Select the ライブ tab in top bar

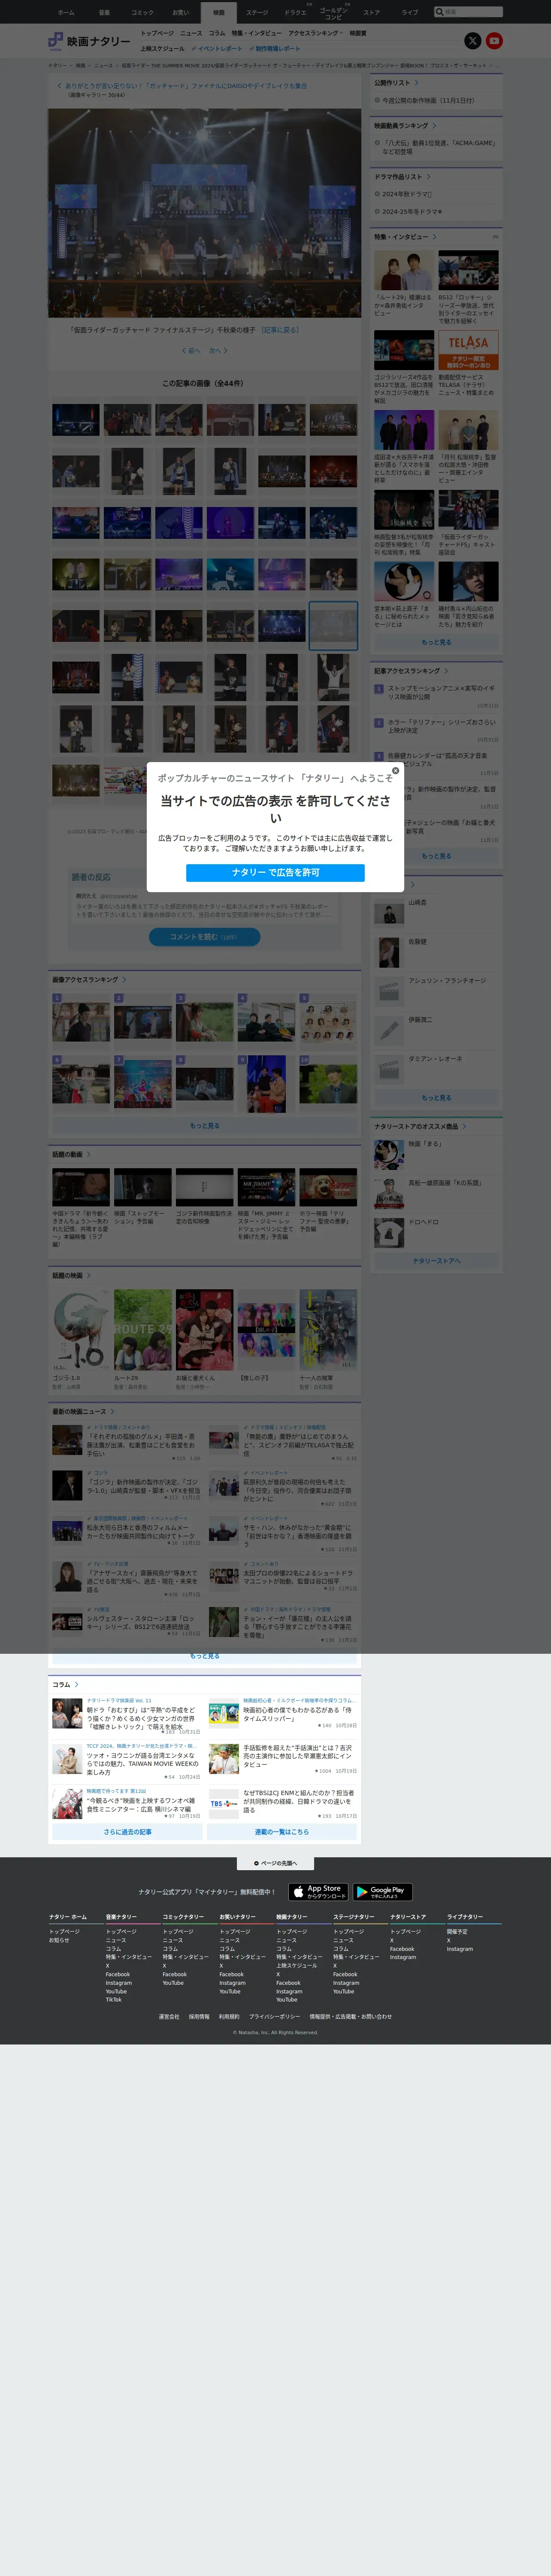pyautogui.click(x=410, y=12)
